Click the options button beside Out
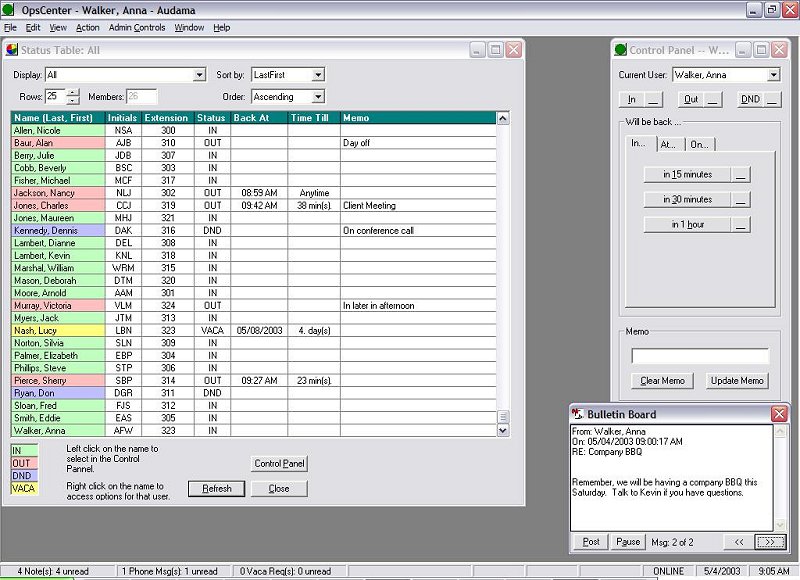 [713, 99]
